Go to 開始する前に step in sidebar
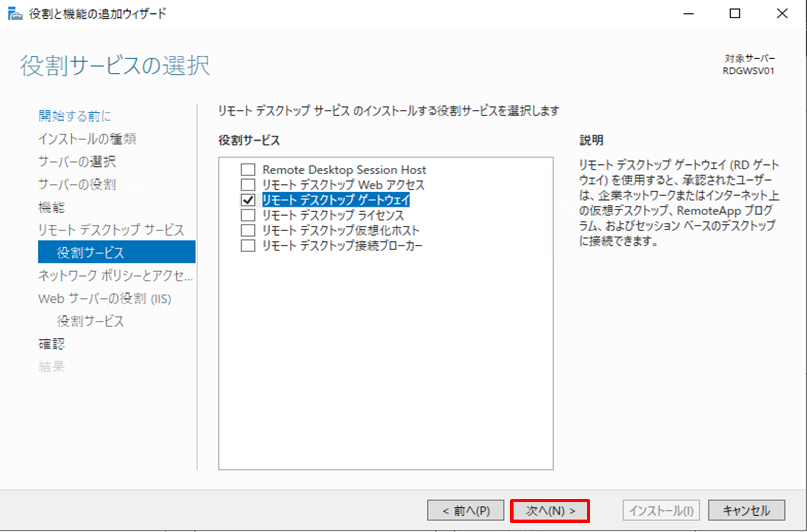 tap(75, 116)
